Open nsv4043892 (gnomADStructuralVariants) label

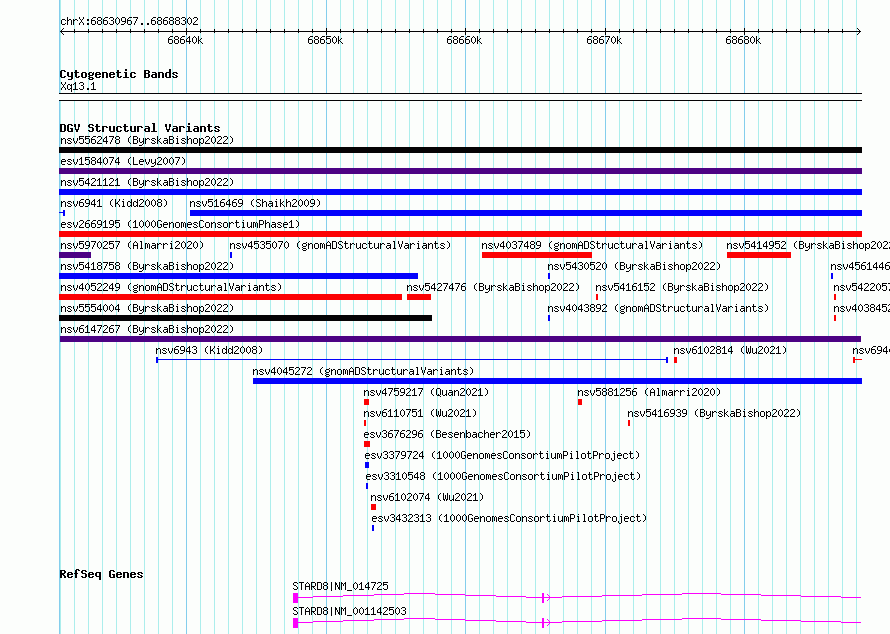pos(658,308)
